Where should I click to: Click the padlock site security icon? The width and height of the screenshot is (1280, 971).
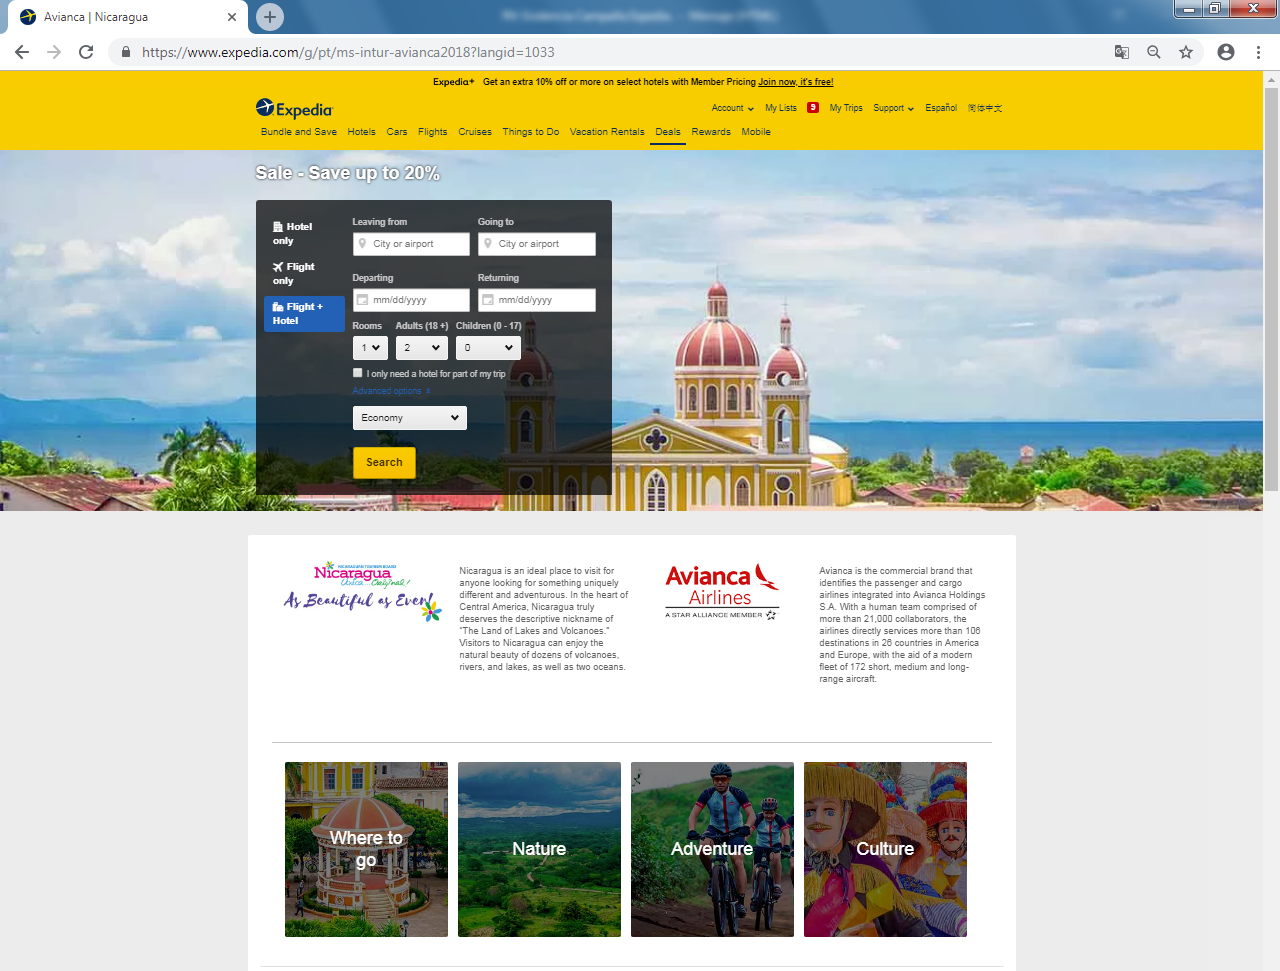(x=125, y=52)
